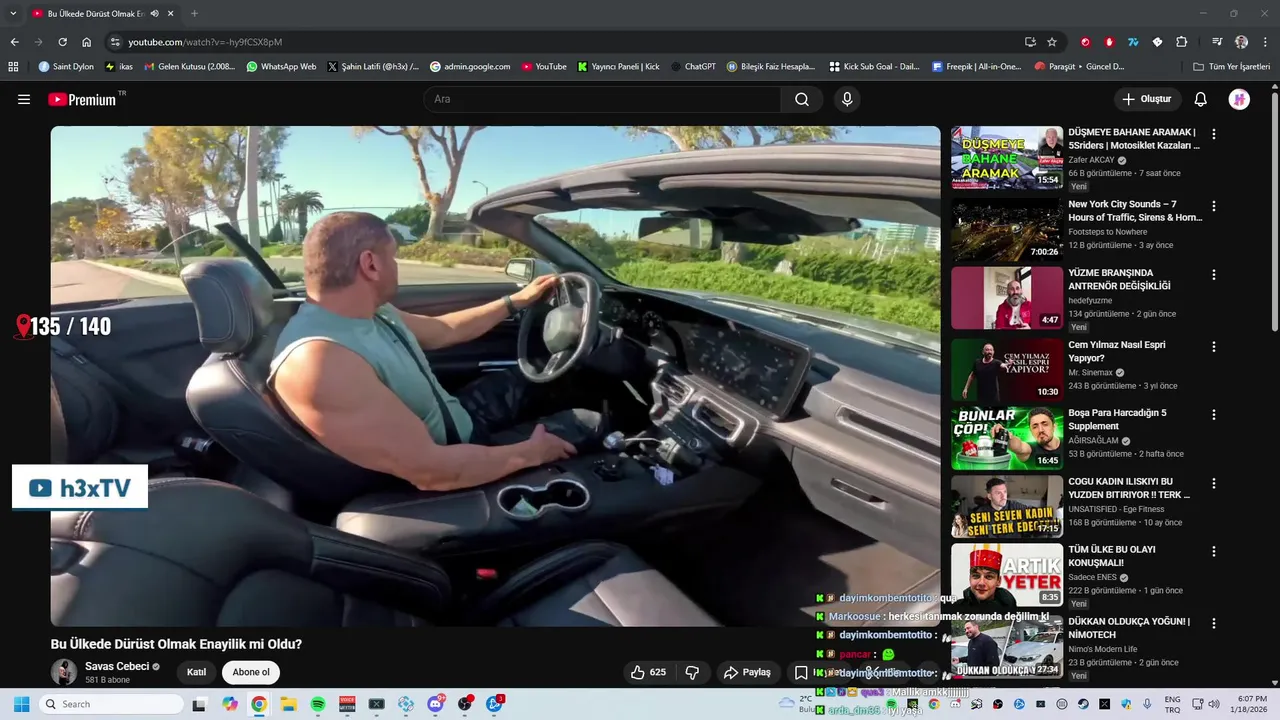
Task: Open options for COGU KADIN ILISKIYI video
Action: point(1214,483)
